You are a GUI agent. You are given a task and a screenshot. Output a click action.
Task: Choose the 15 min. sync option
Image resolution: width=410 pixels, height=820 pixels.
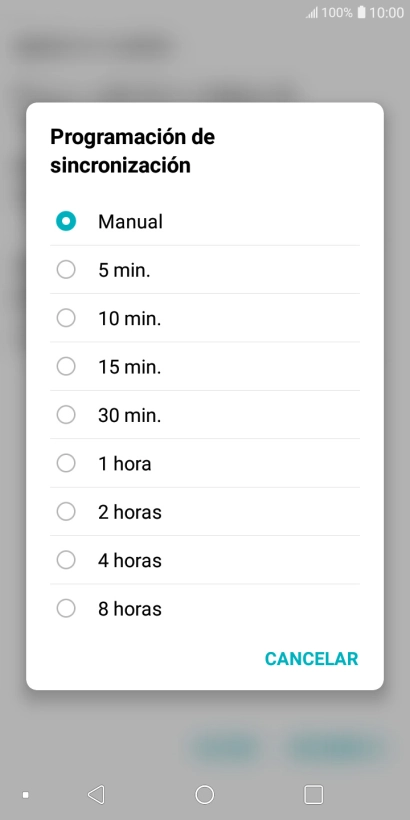(204, 367)
